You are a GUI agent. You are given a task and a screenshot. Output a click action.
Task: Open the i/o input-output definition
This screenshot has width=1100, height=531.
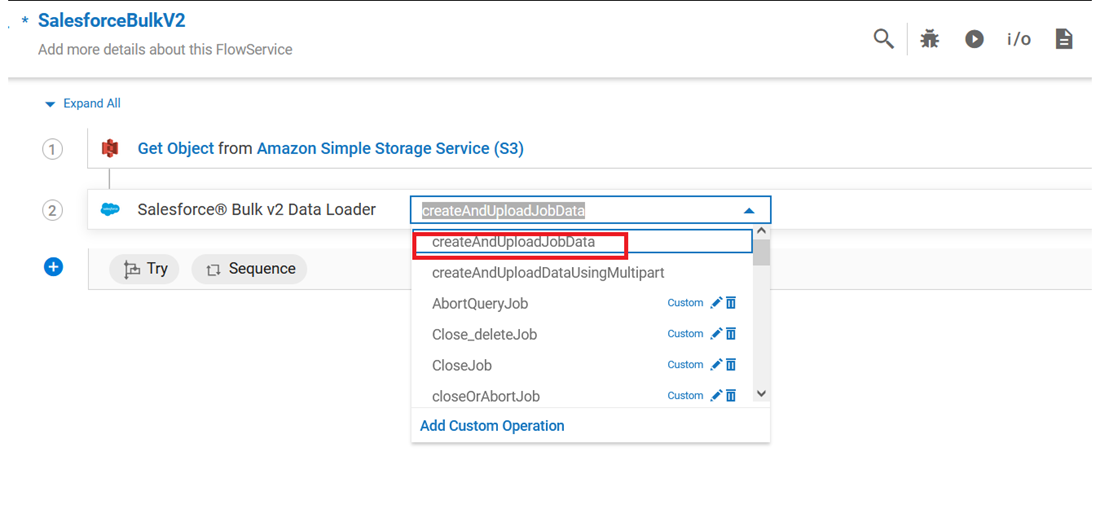(x=1018, y=39)
